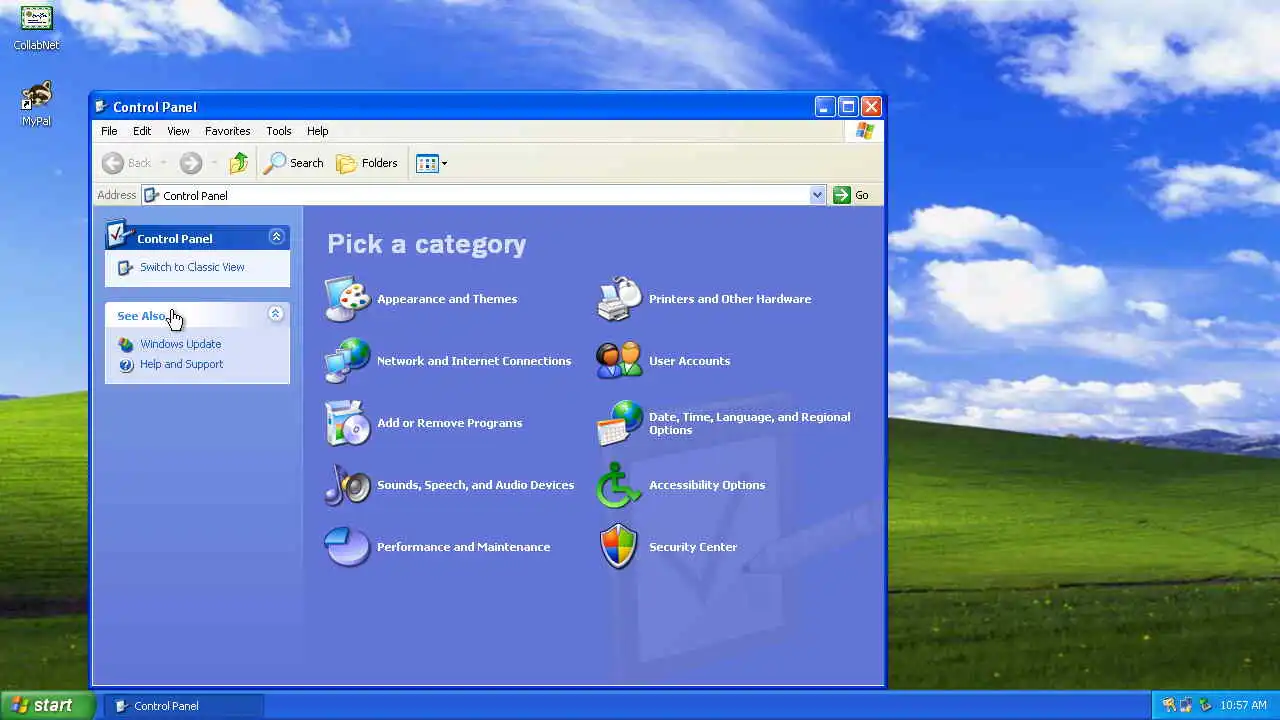Click the Performance and Maintenance link text

[x=463, y=547]
